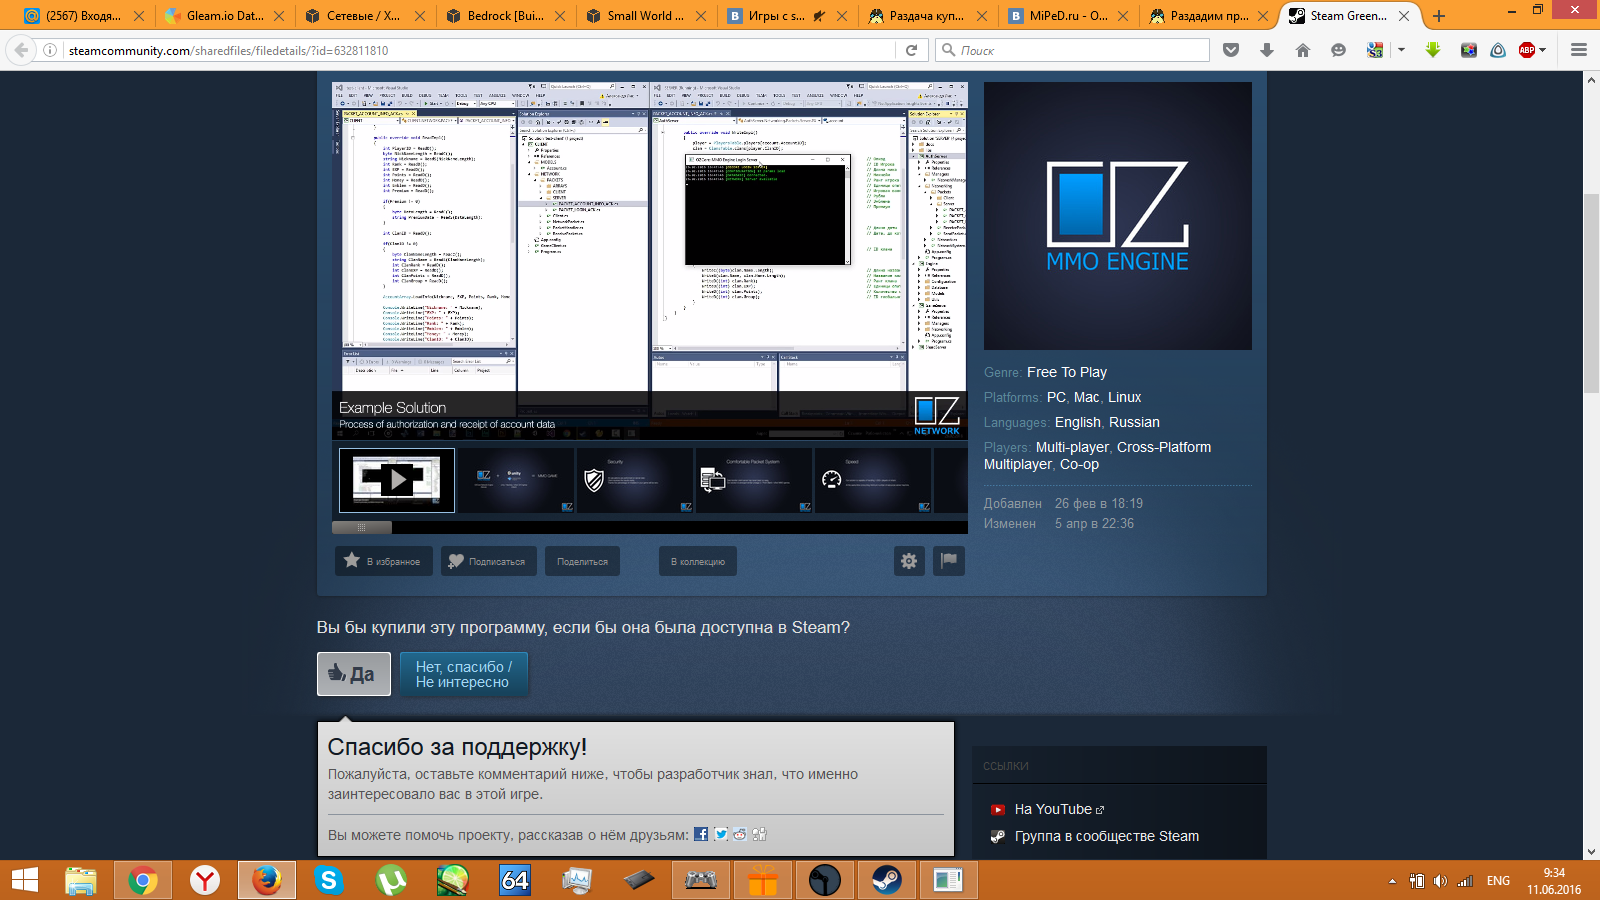Click the address bar URL field
This screenshot has width=1600, height=900.
point(480,50)
